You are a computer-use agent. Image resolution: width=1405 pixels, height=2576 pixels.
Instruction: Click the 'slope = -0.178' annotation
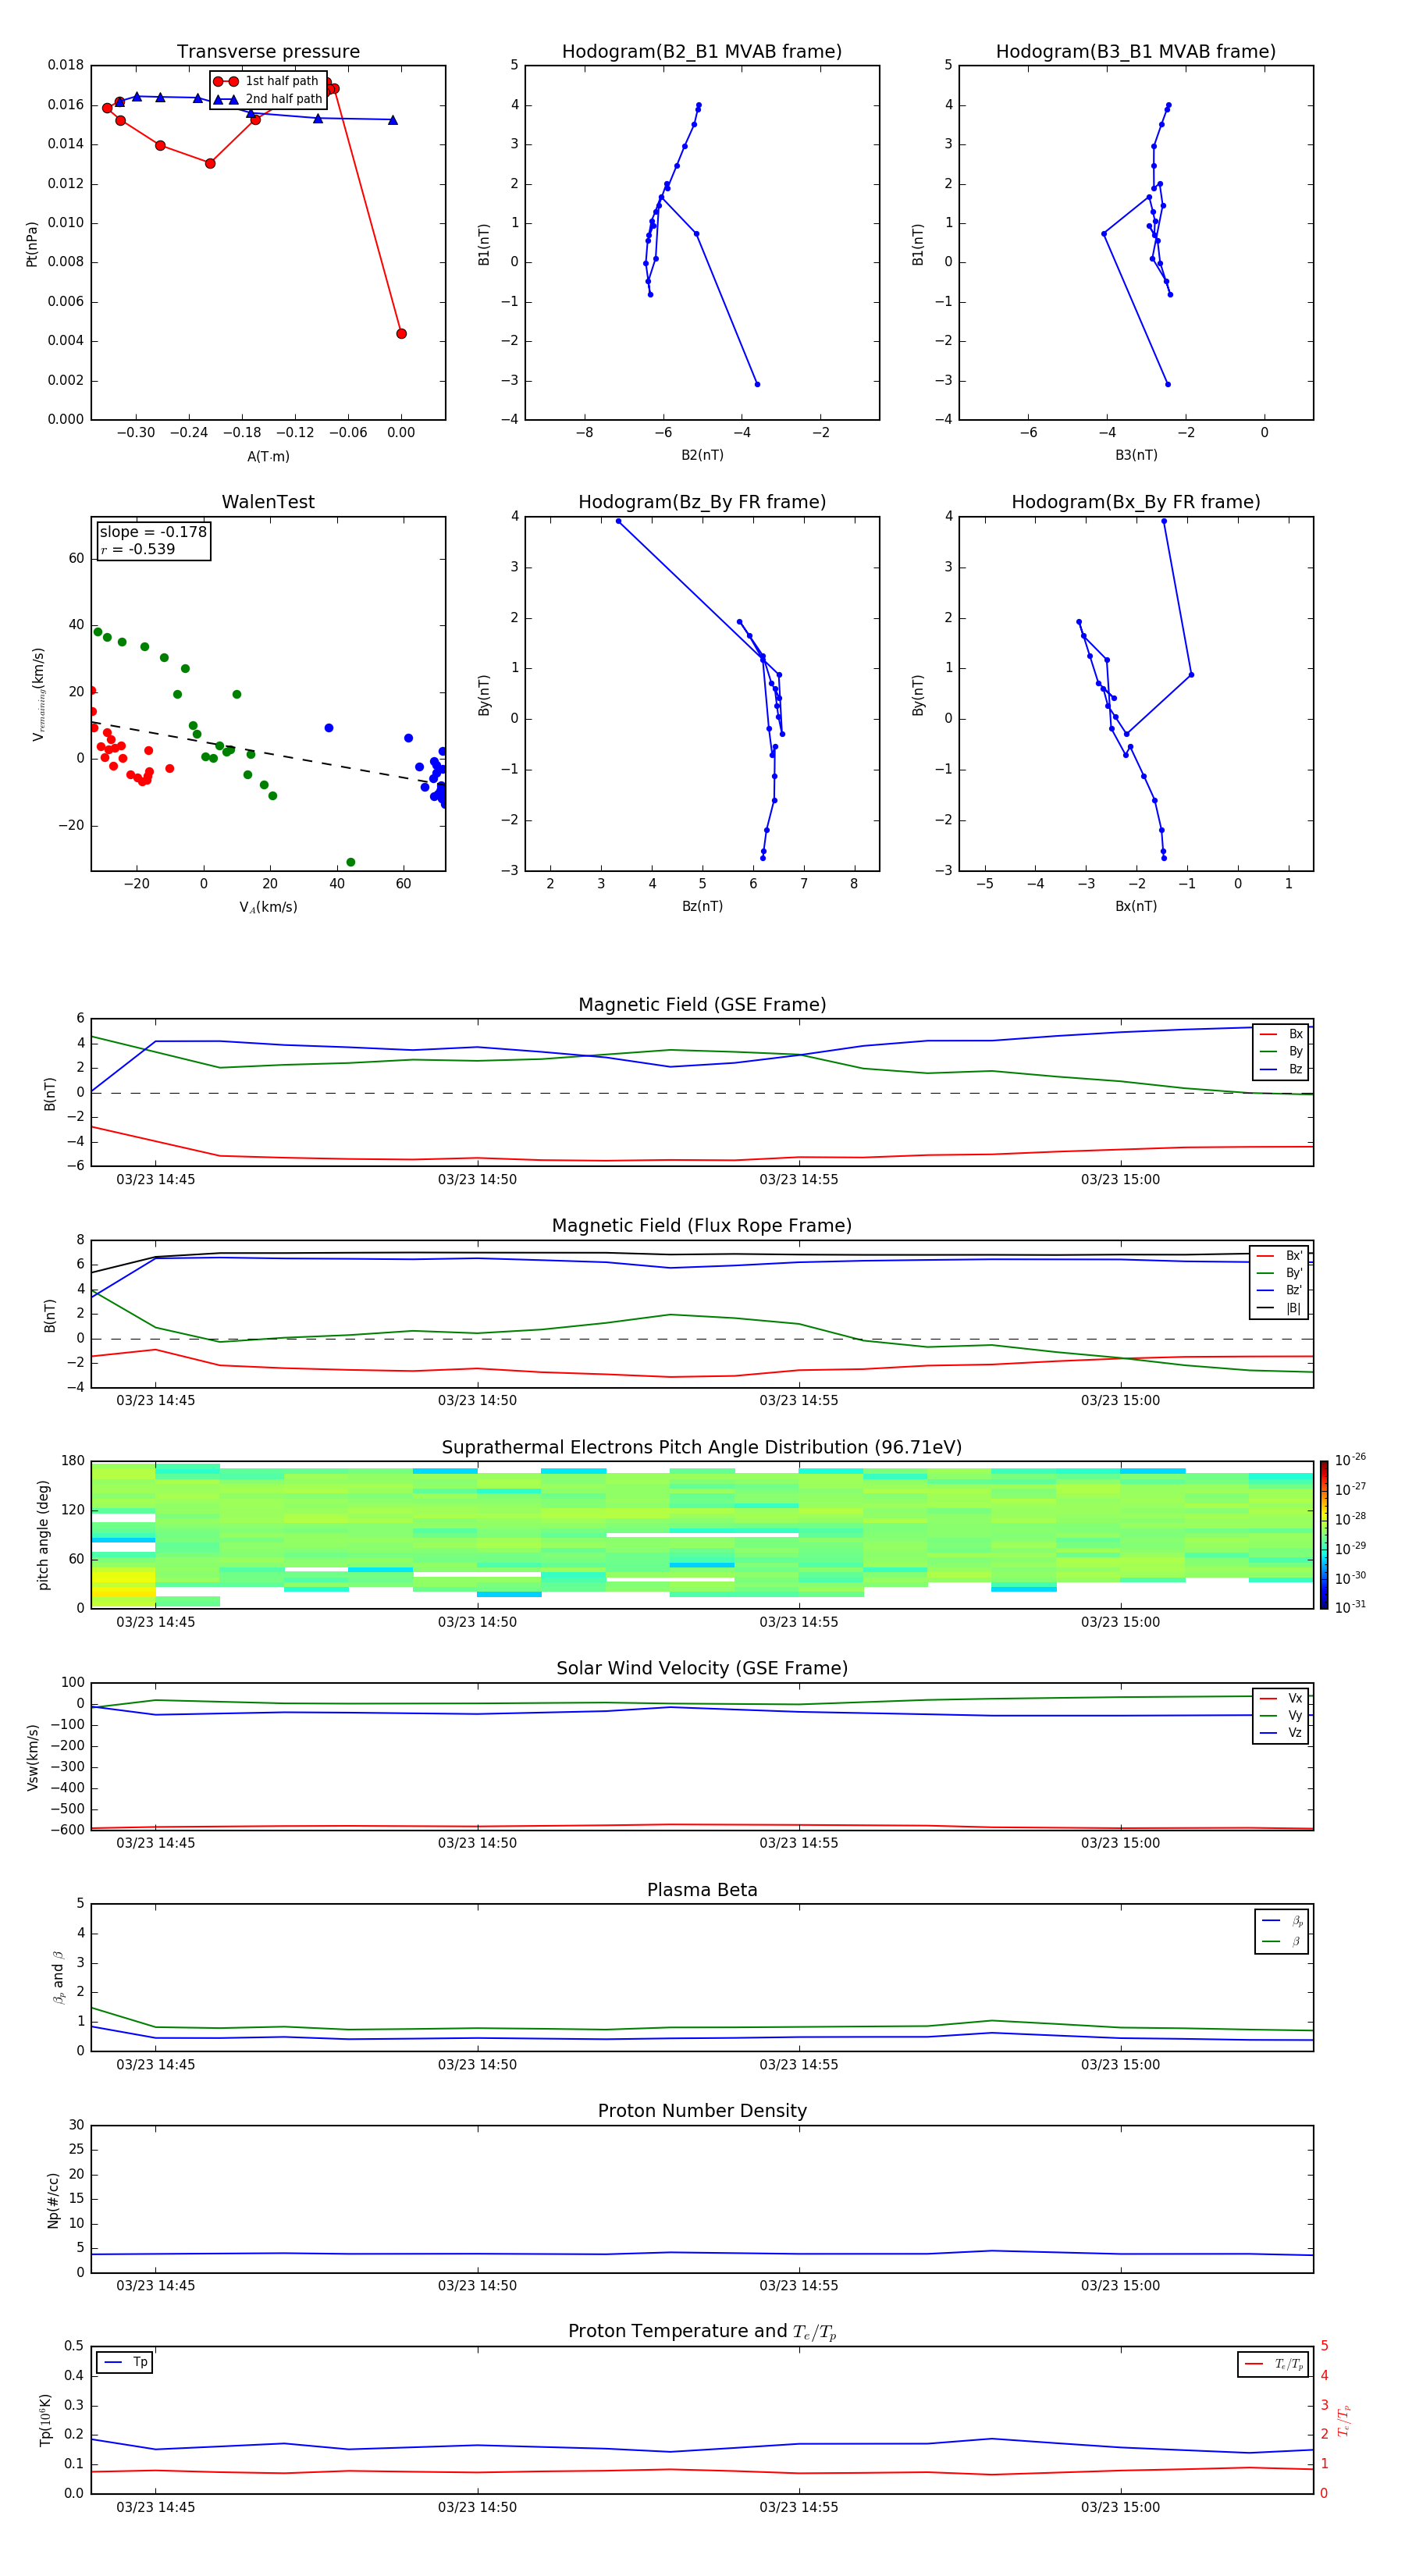153,532
